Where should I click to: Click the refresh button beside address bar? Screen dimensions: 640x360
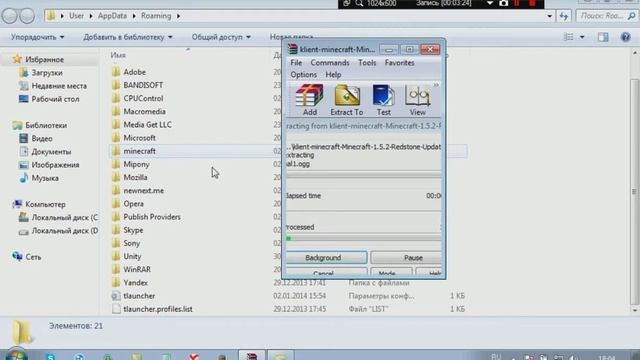[x=564, y=16]
